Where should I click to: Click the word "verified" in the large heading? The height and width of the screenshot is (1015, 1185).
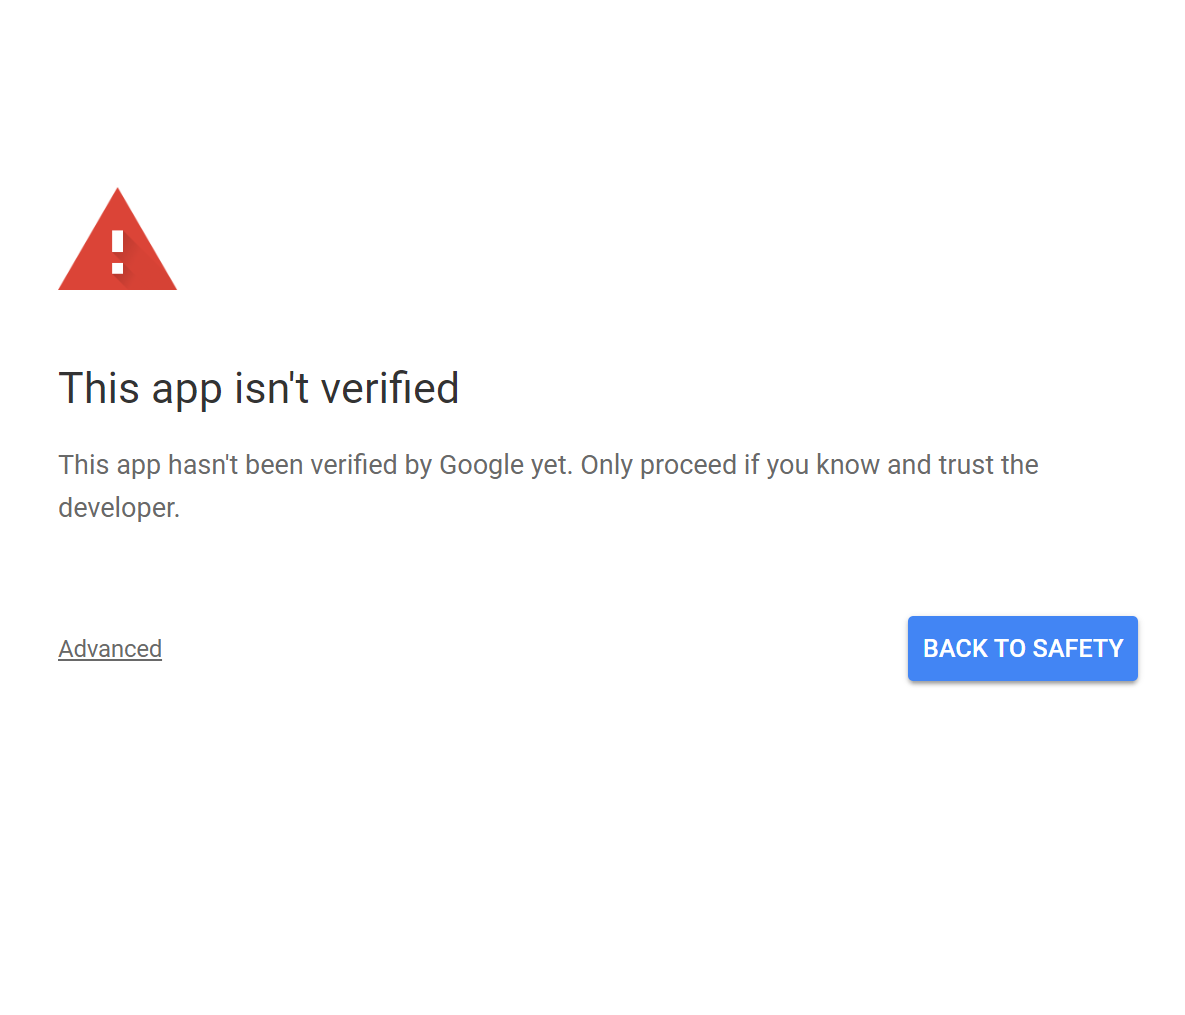[x=390, y=388]
